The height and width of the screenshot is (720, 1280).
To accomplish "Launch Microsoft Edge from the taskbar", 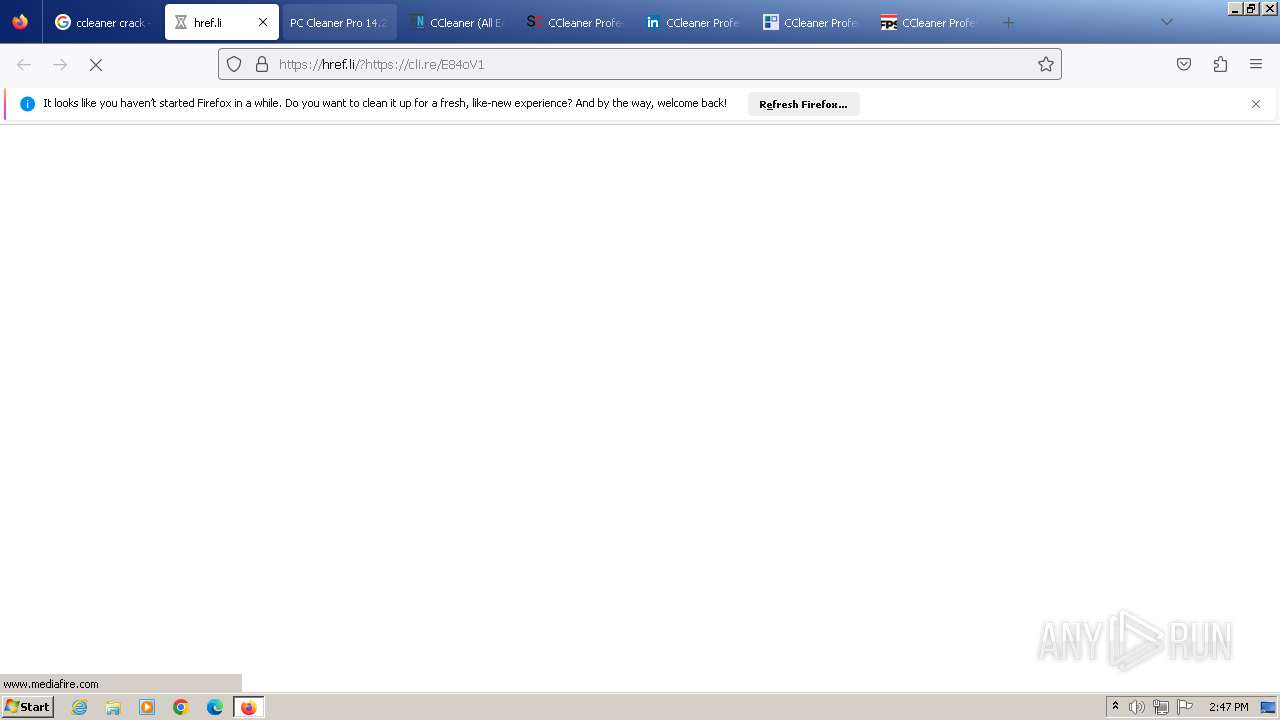I will coord(215,707).
